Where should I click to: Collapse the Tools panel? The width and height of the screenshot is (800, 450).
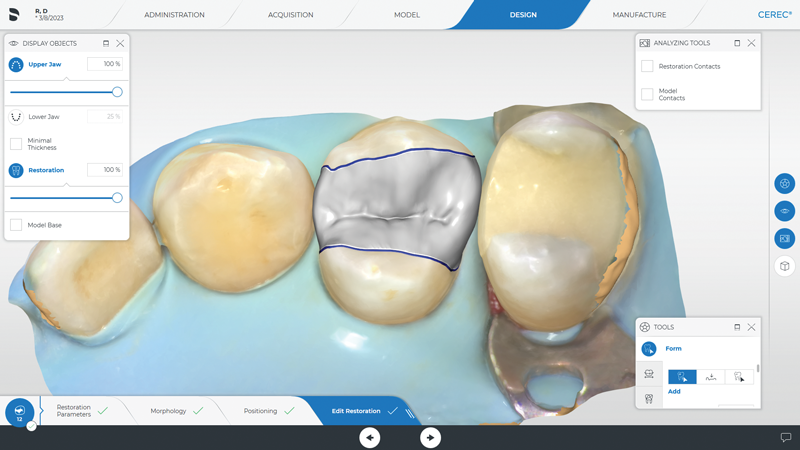tap(737, 327)
